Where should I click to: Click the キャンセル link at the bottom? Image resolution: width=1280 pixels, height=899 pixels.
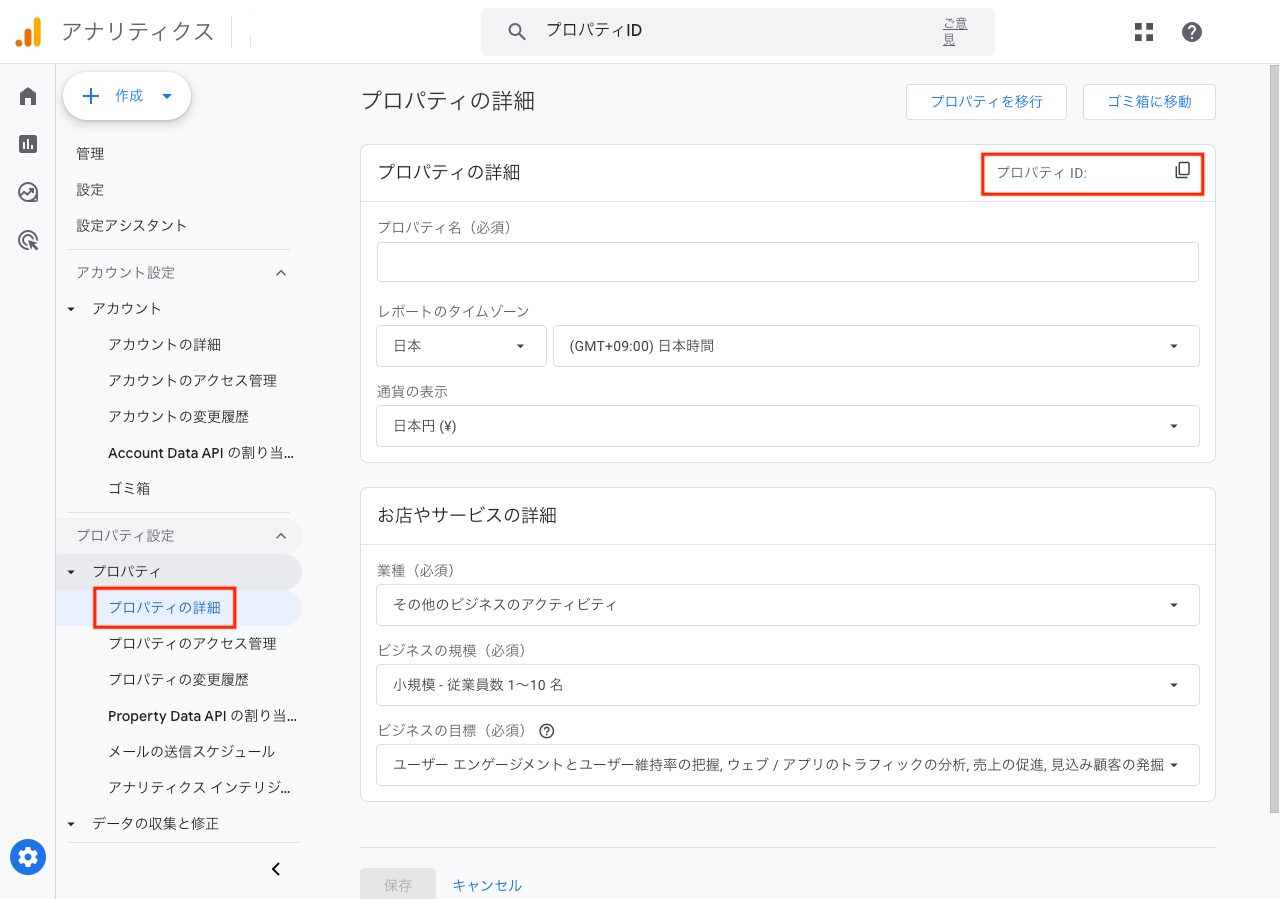[x=487, y=884]
